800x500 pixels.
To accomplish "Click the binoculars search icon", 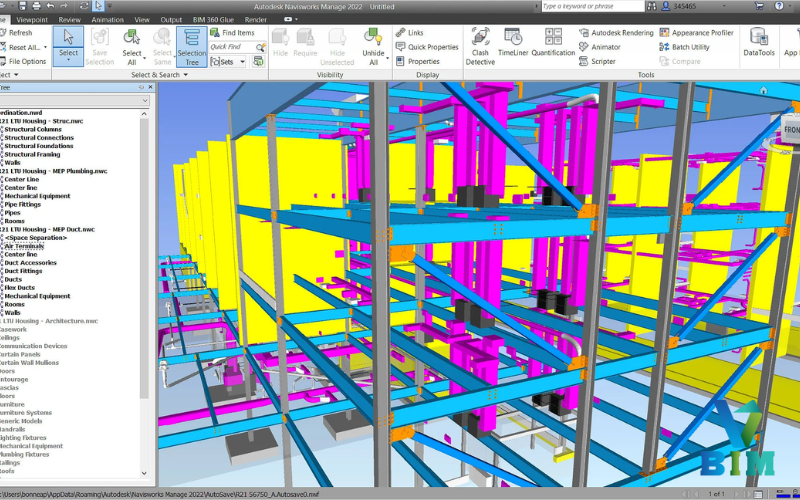I will pos(652,6).
